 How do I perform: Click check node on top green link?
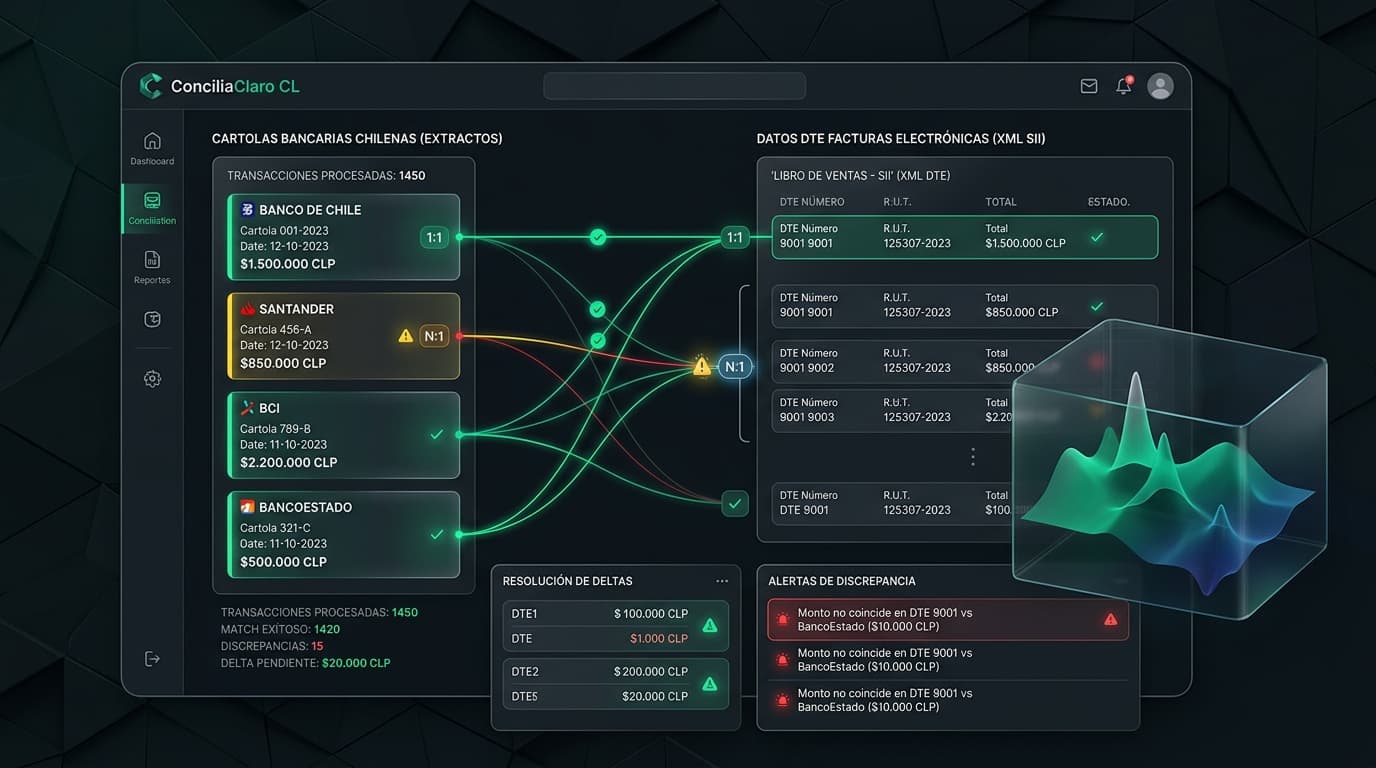pos(597,237)
